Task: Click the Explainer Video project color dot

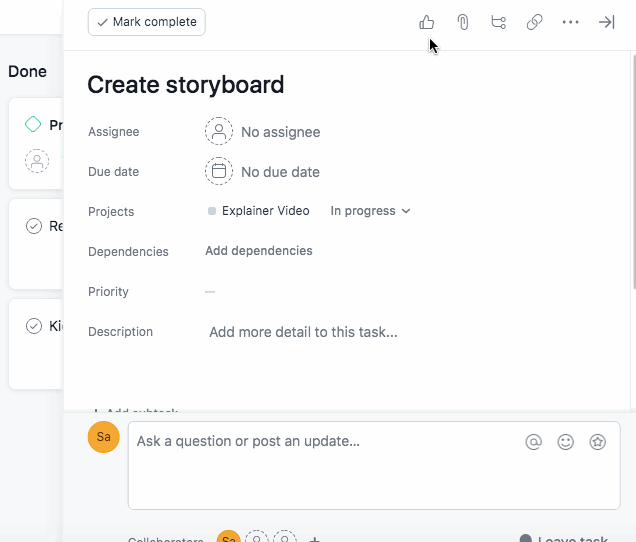Action: 212,211
